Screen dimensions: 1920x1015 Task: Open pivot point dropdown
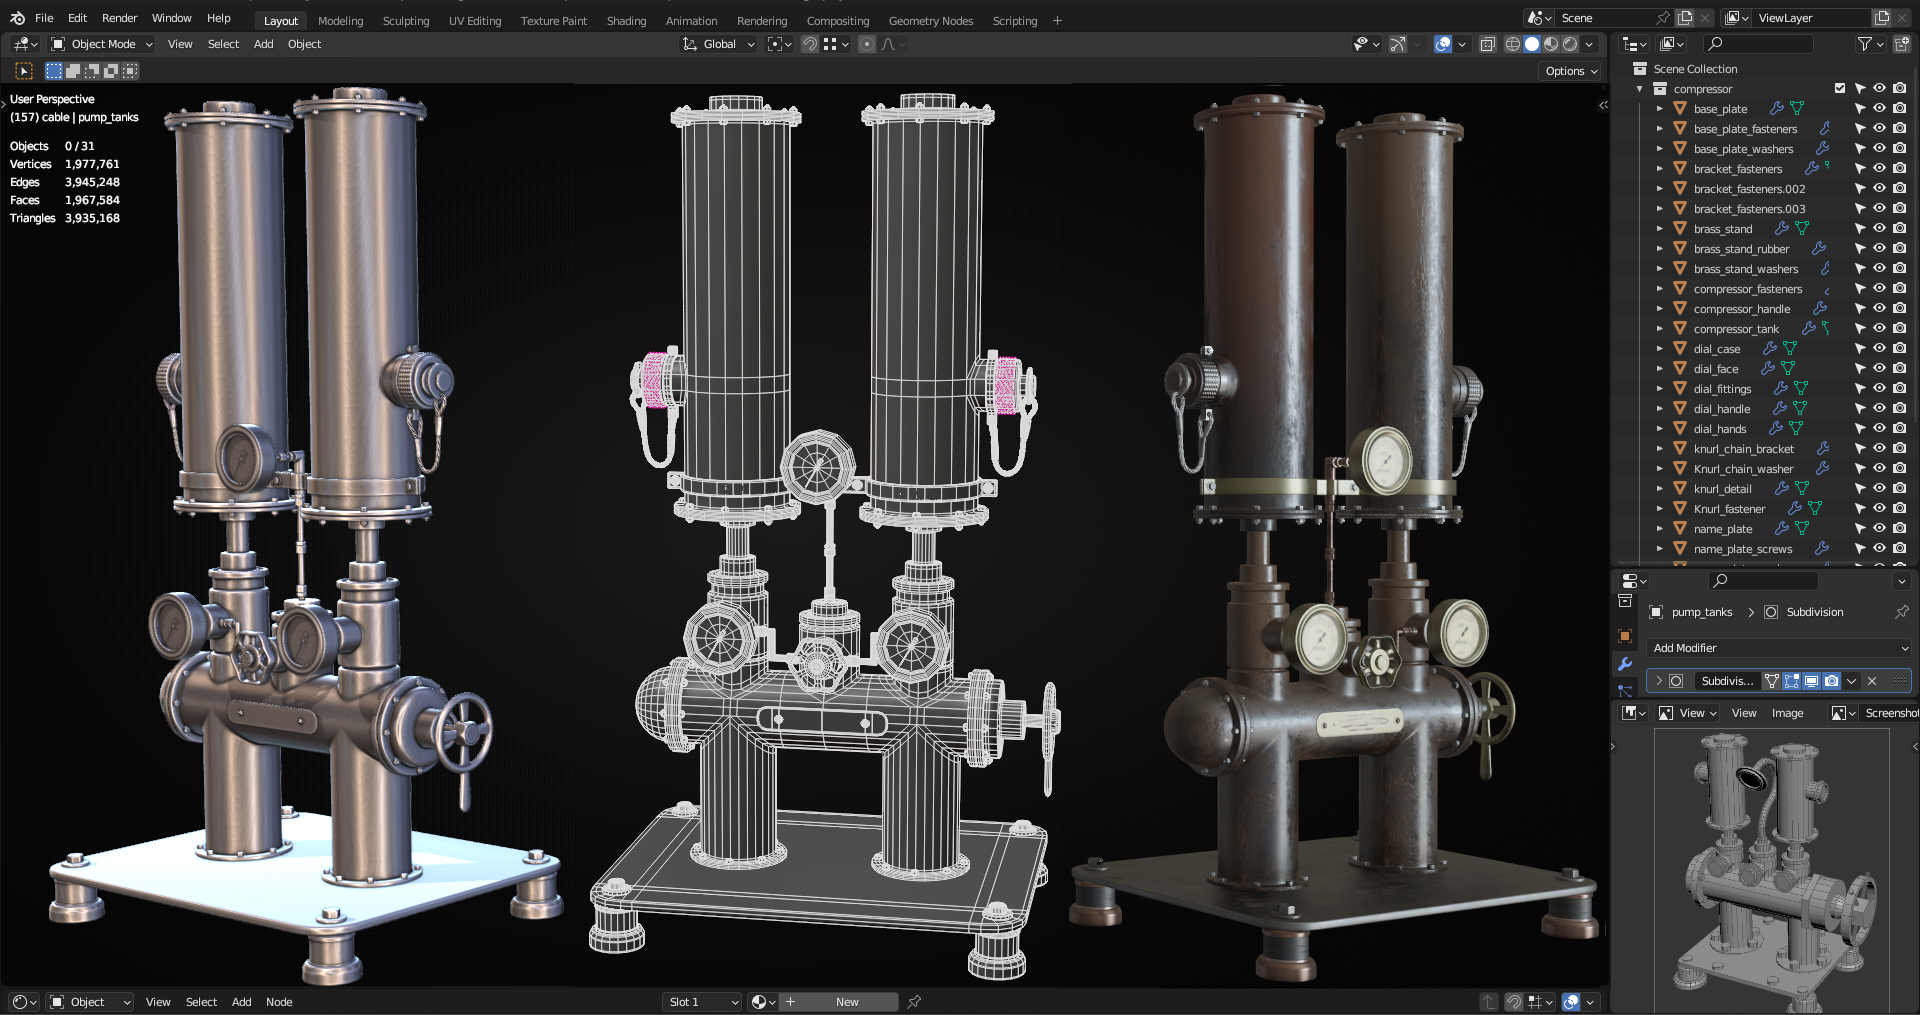click(x=779, y=44)
